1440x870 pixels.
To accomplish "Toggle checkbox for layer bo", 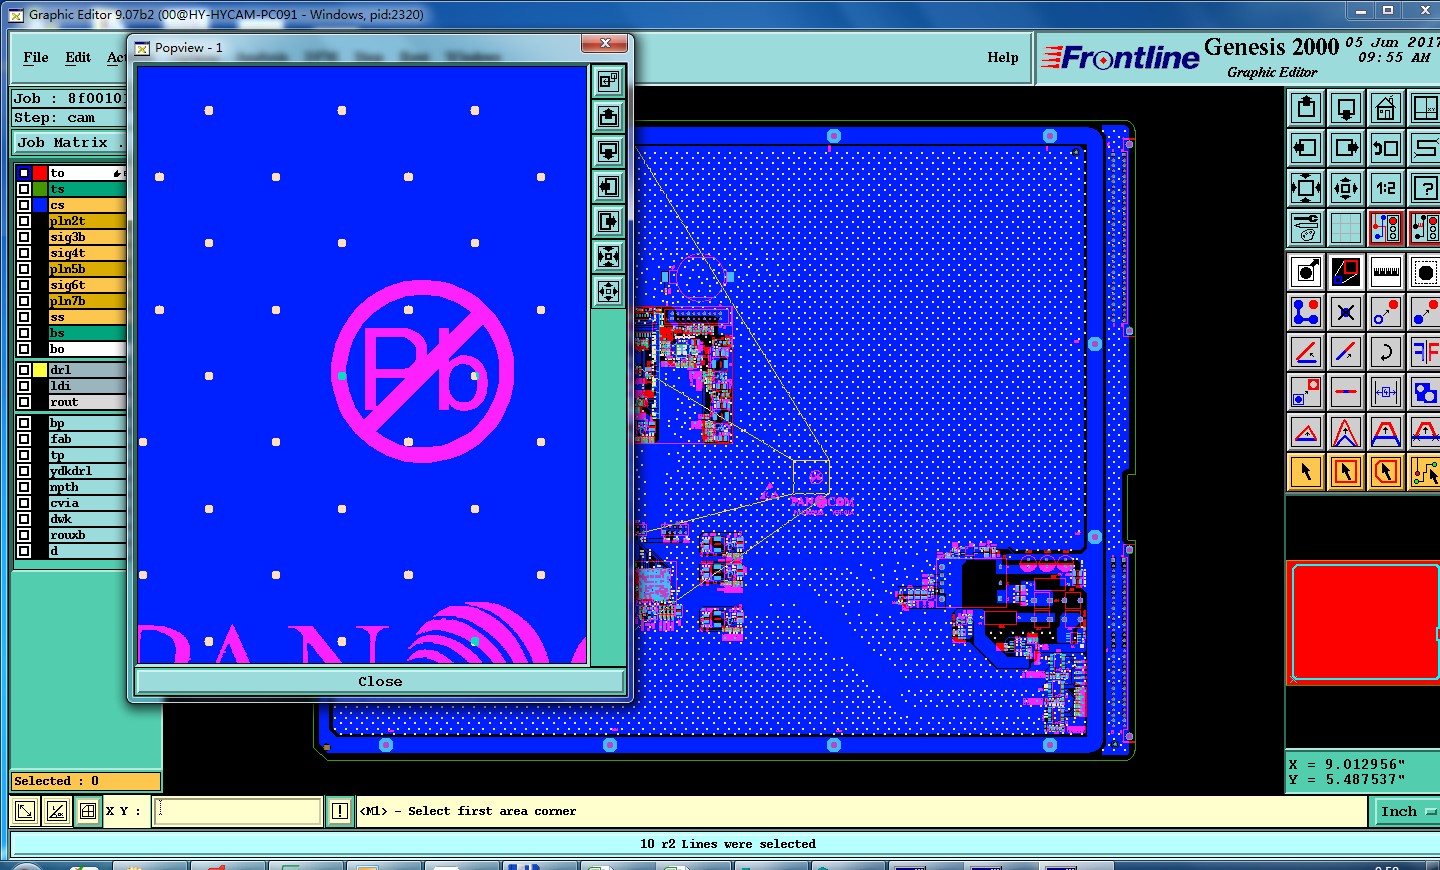I will (x=24, y=349).
